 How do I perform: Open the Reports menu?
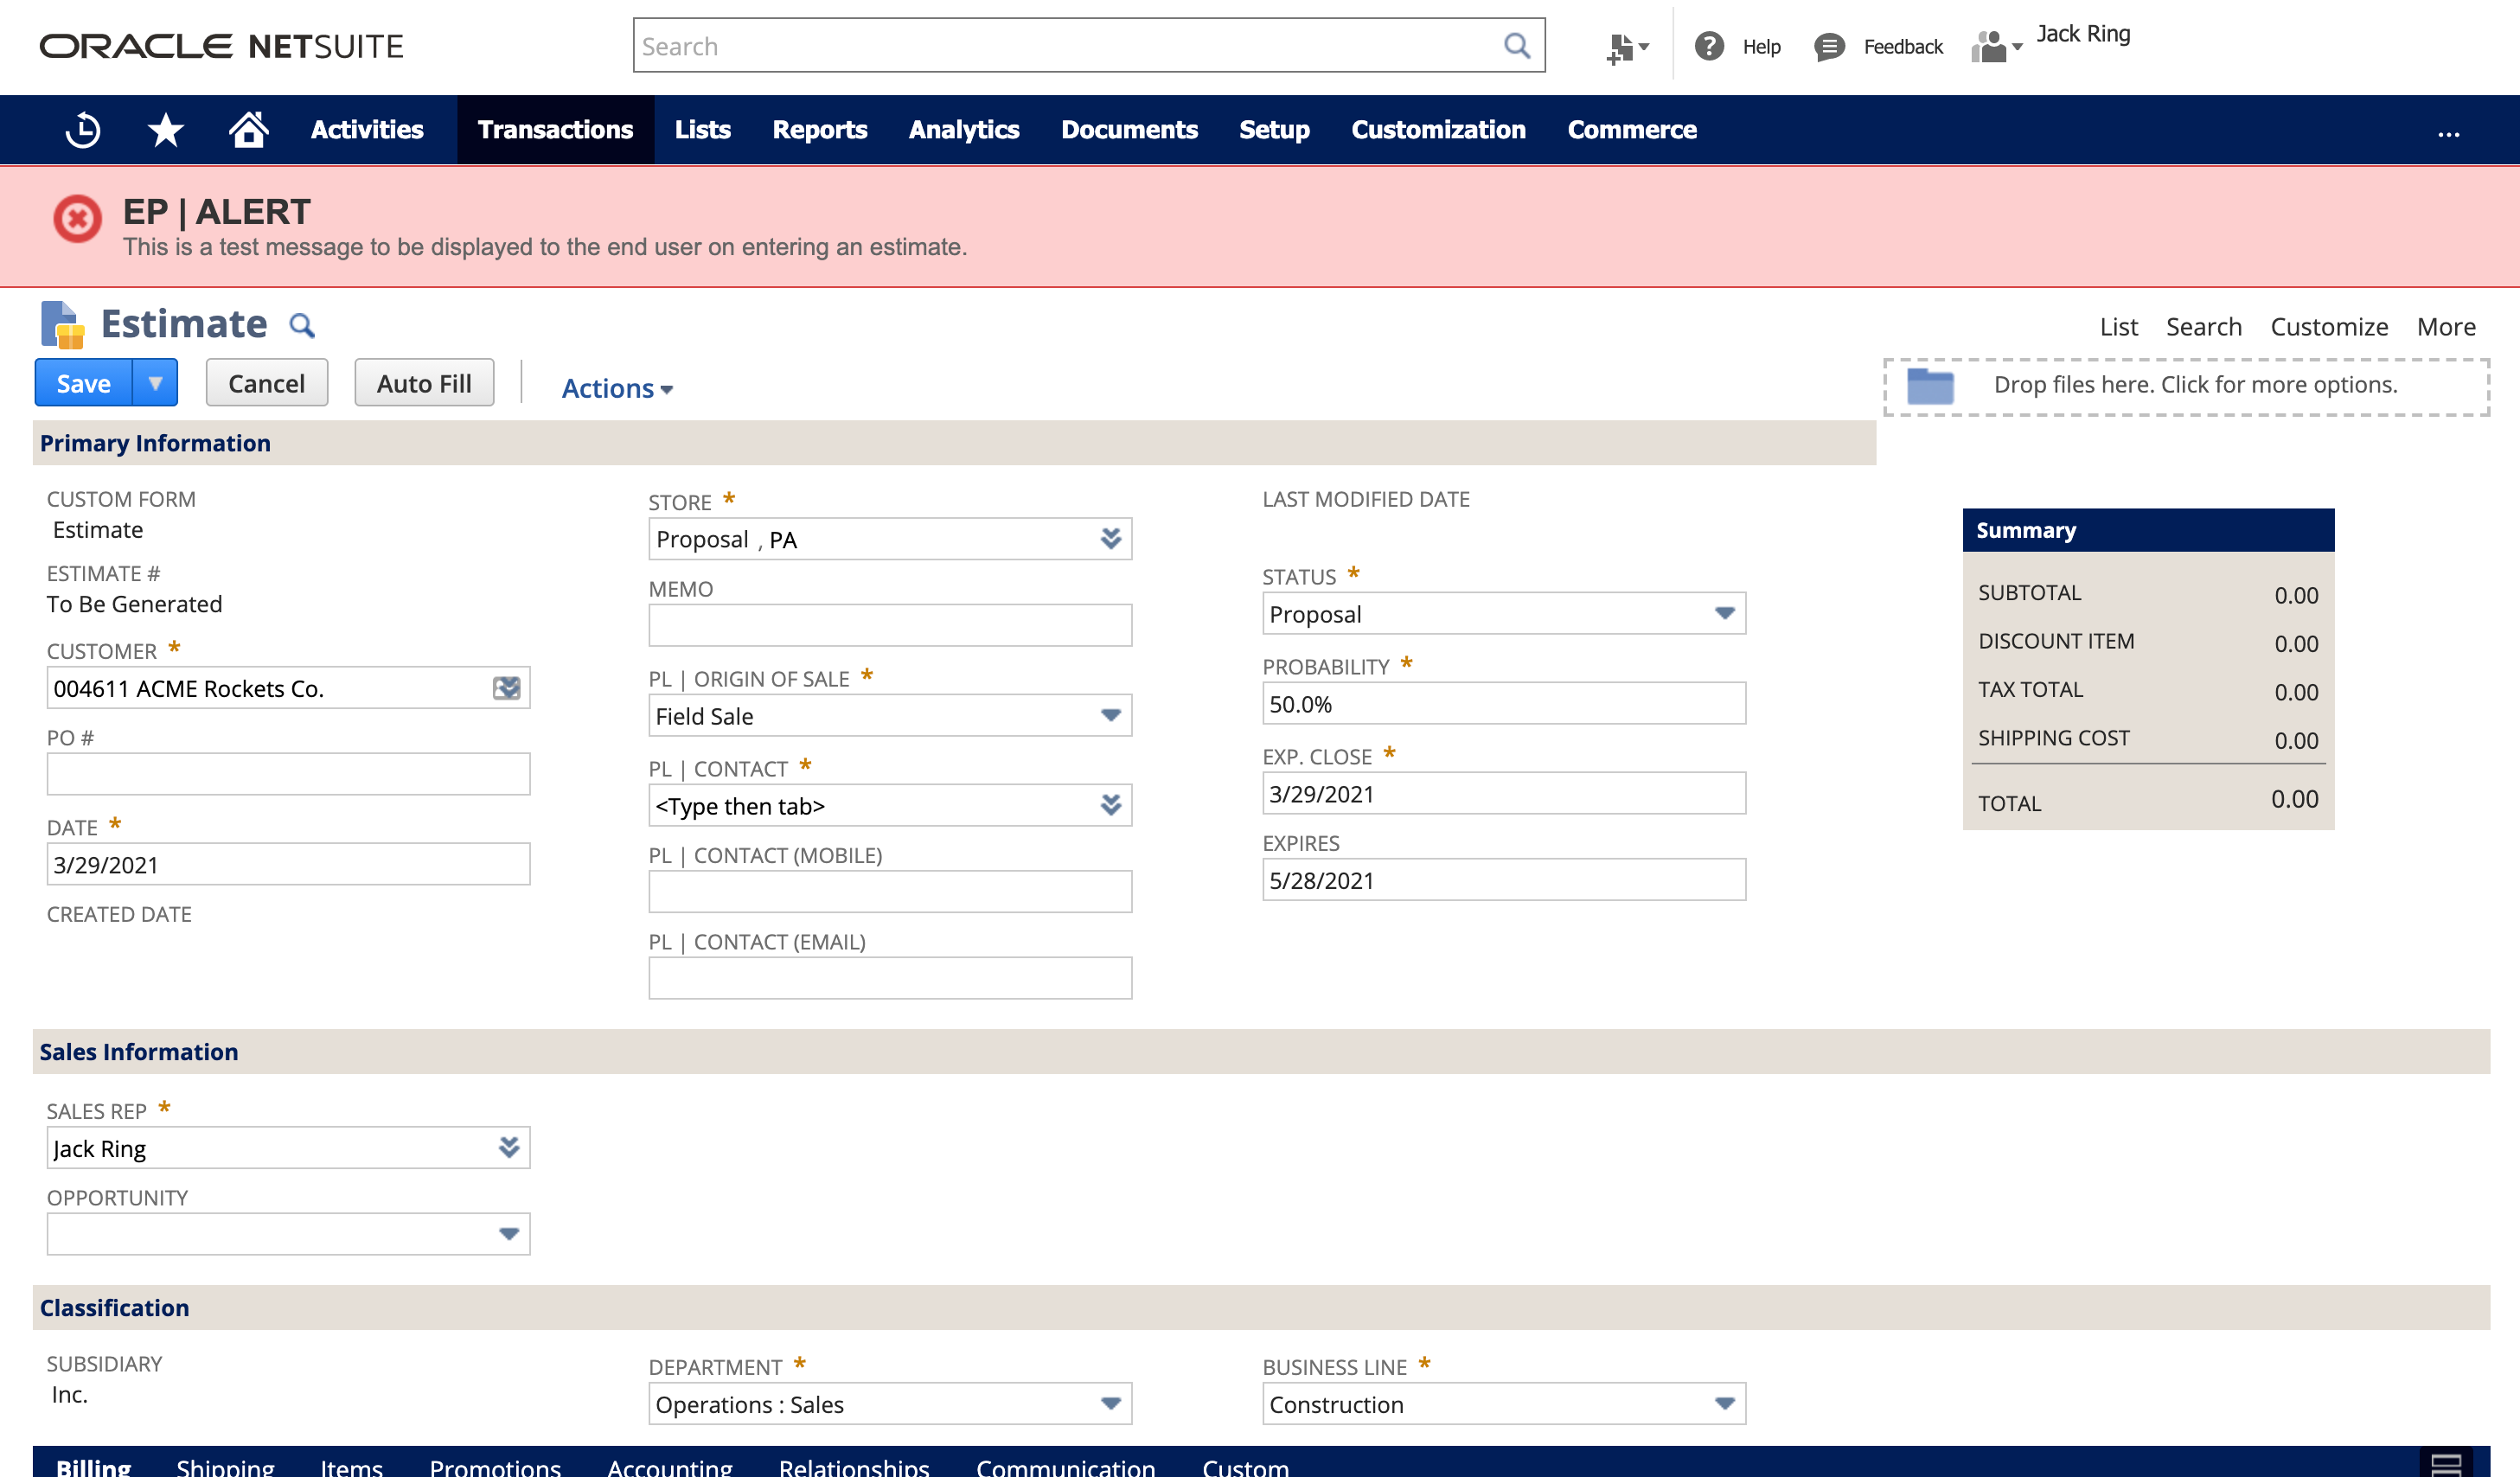point(819,130)
